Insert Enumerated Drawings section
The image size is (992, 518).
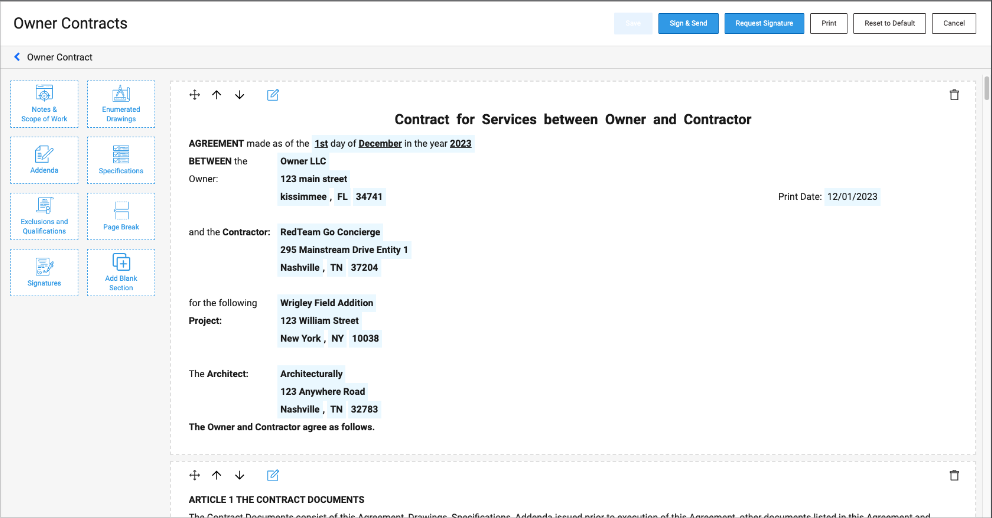click(x=121, y=104)
